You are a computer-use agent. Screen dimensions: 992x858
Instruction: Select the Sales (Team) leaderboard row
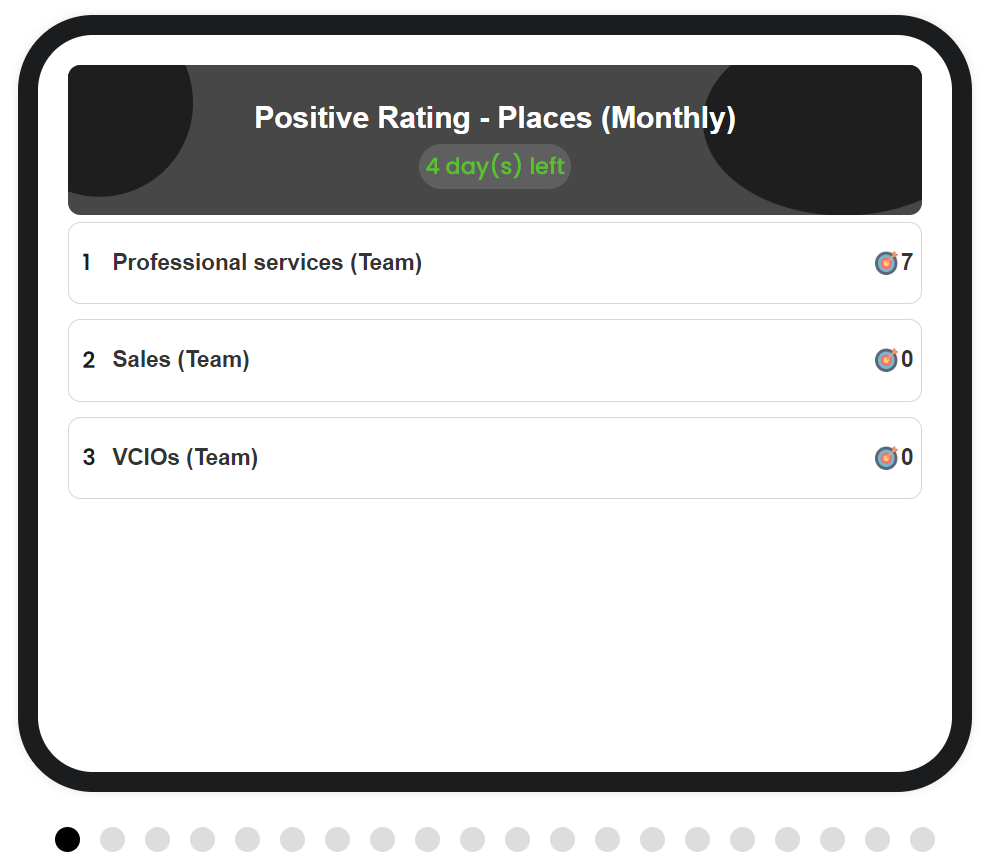pos(495,360)
